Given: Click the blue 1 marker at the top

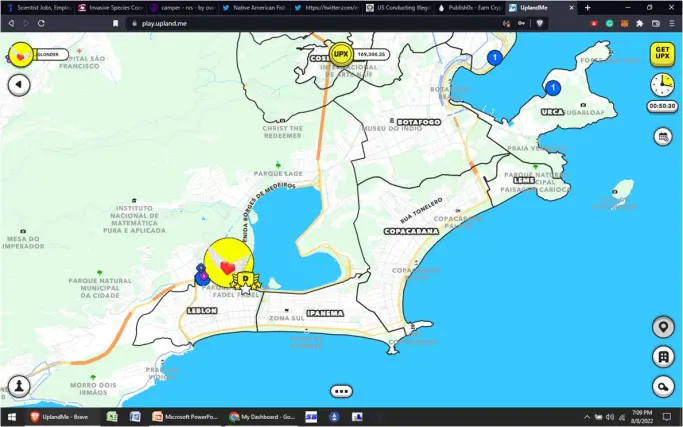Looking at the screenshot, I should 494,57.
